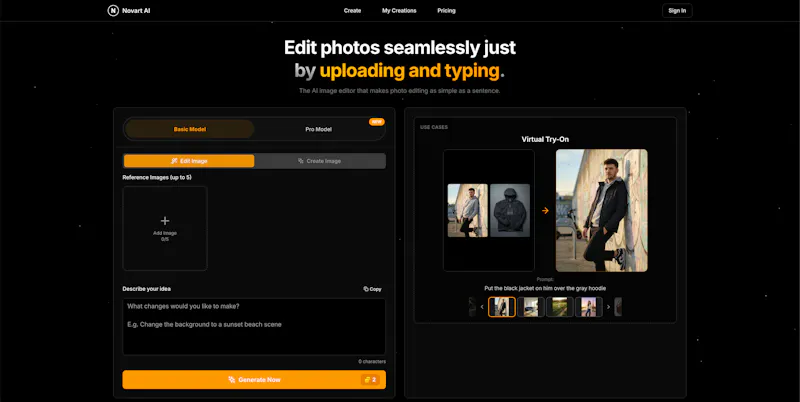The width and height of the screenshot is (800, 402).
Task: Go to My Creations page
Action: [x=399, y=11]
